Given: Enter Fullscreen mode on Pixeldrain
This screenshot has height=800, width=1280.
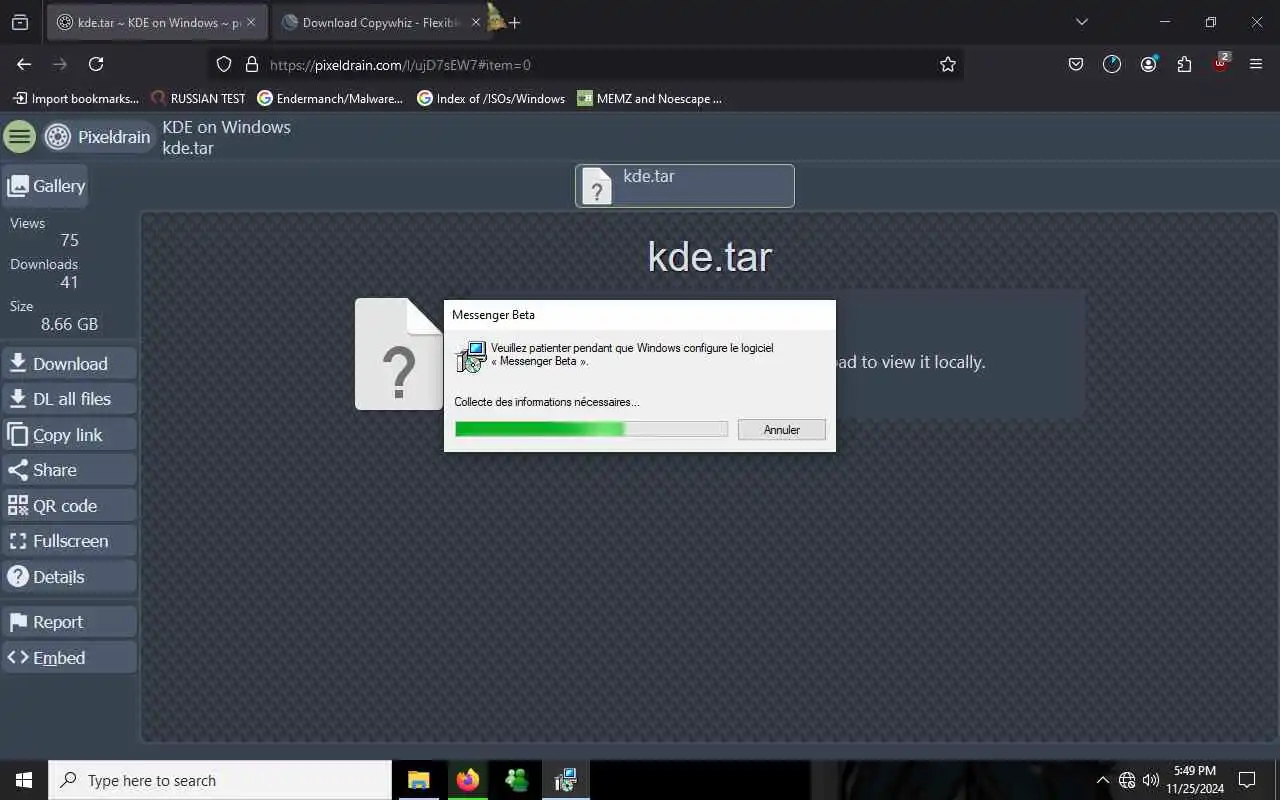Looking at the screenshot, I should point(69,541).
